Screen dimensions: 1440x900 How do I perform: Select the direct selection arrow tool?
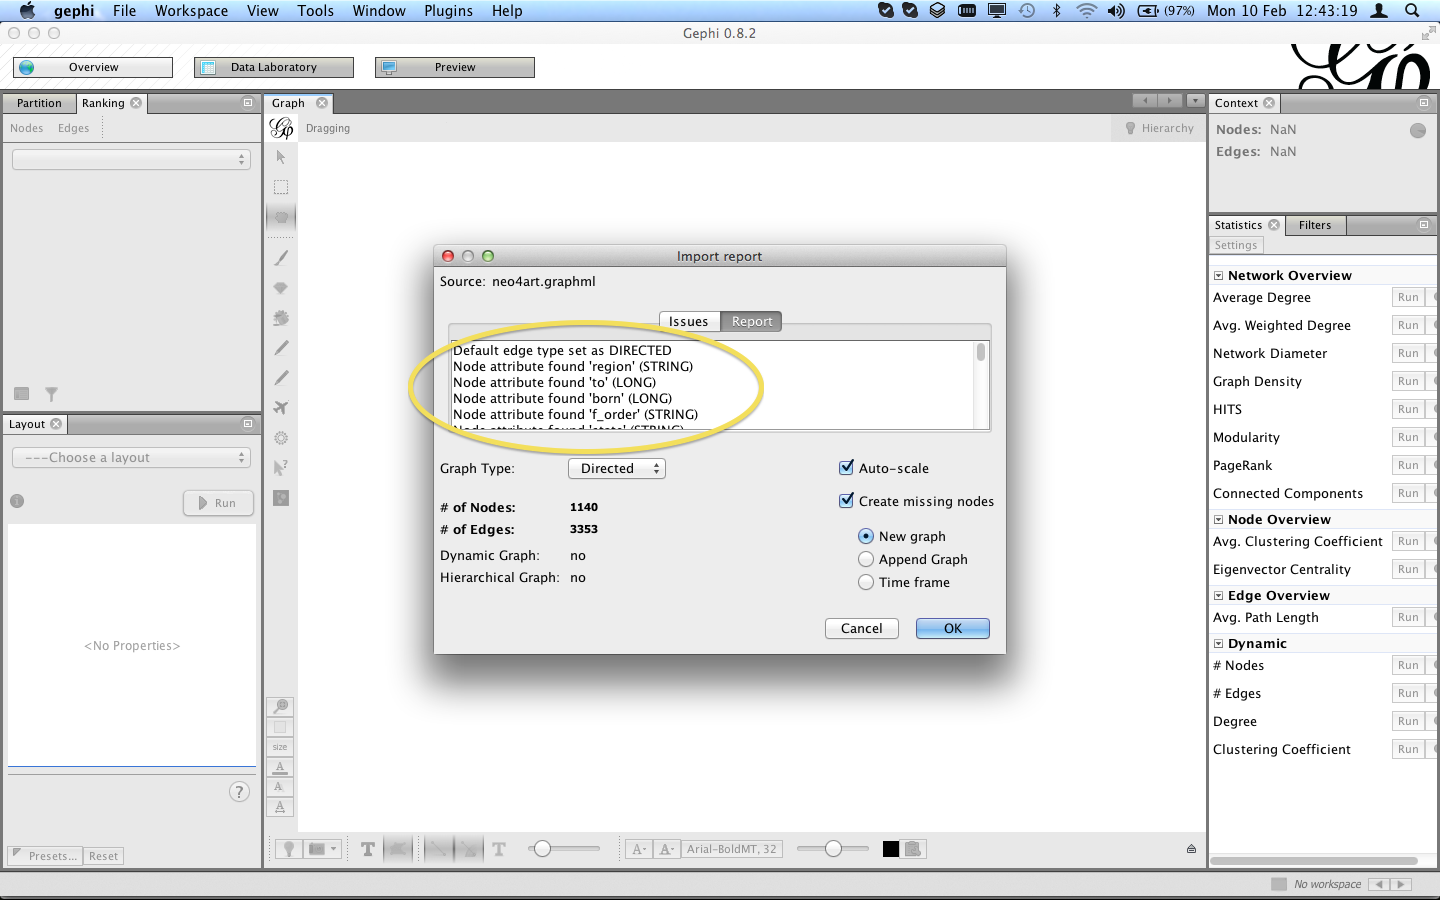(x=281, y=158)
